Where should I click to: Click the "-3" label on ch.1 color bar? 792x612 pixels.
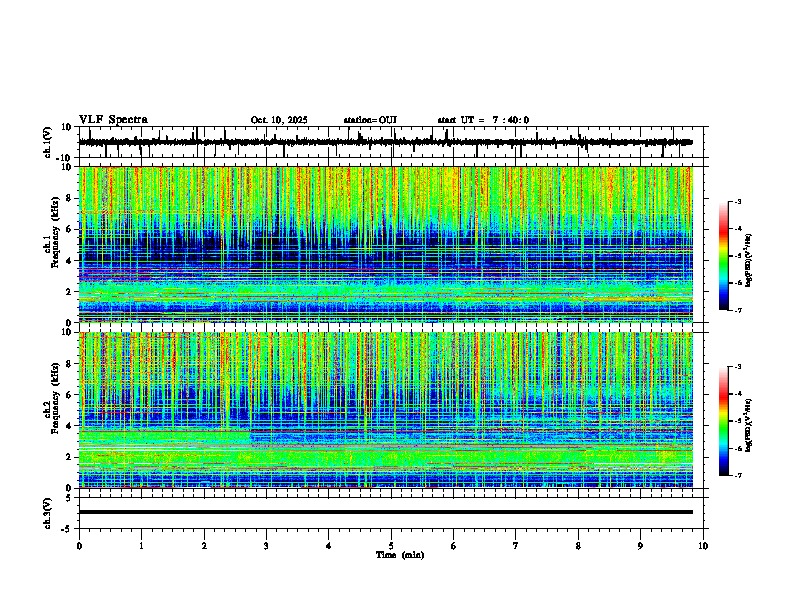(738, 202)
